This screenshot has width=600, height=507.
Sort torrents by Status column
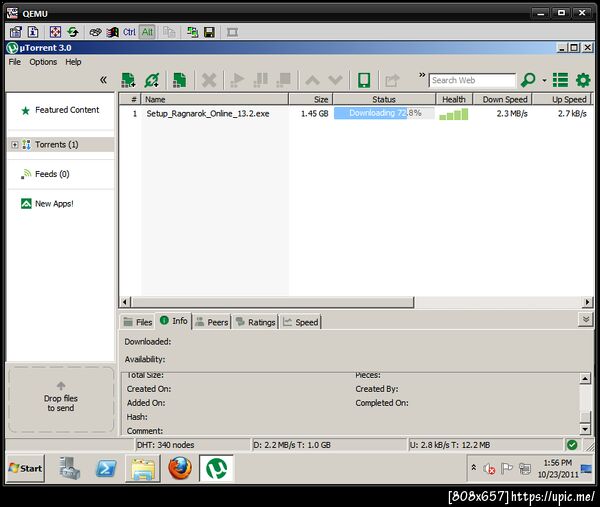click(384, 99)
